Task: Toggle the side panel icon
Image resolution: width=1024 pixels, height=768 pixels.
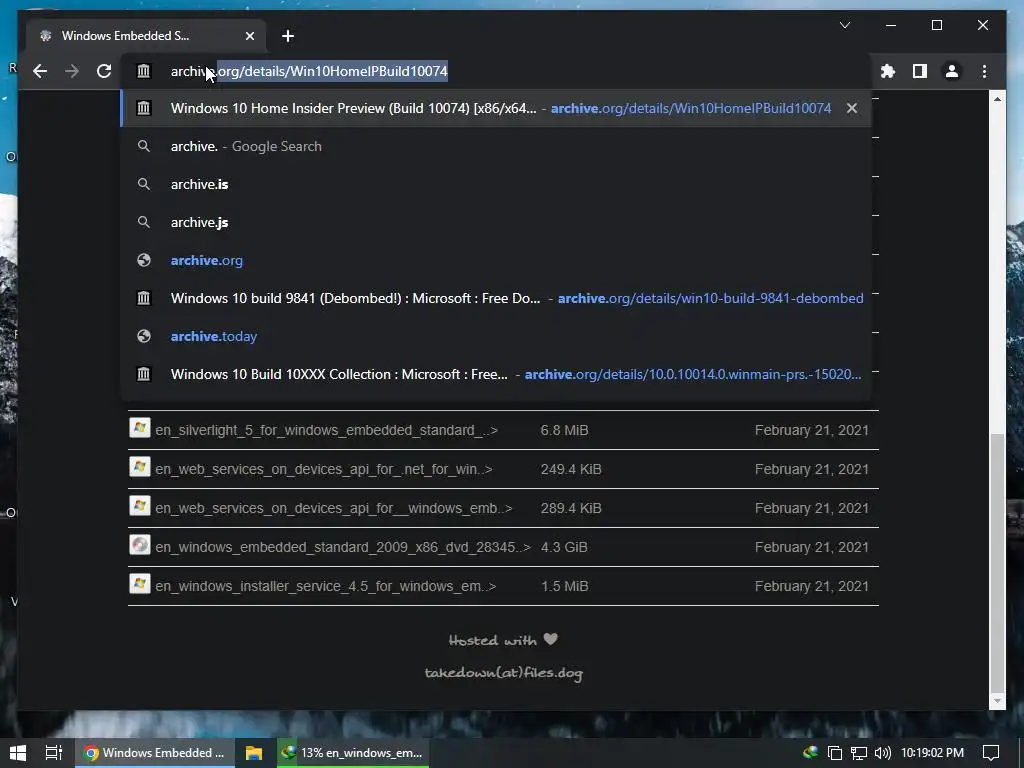Action: pyautogui.click(x=920, y=71)
